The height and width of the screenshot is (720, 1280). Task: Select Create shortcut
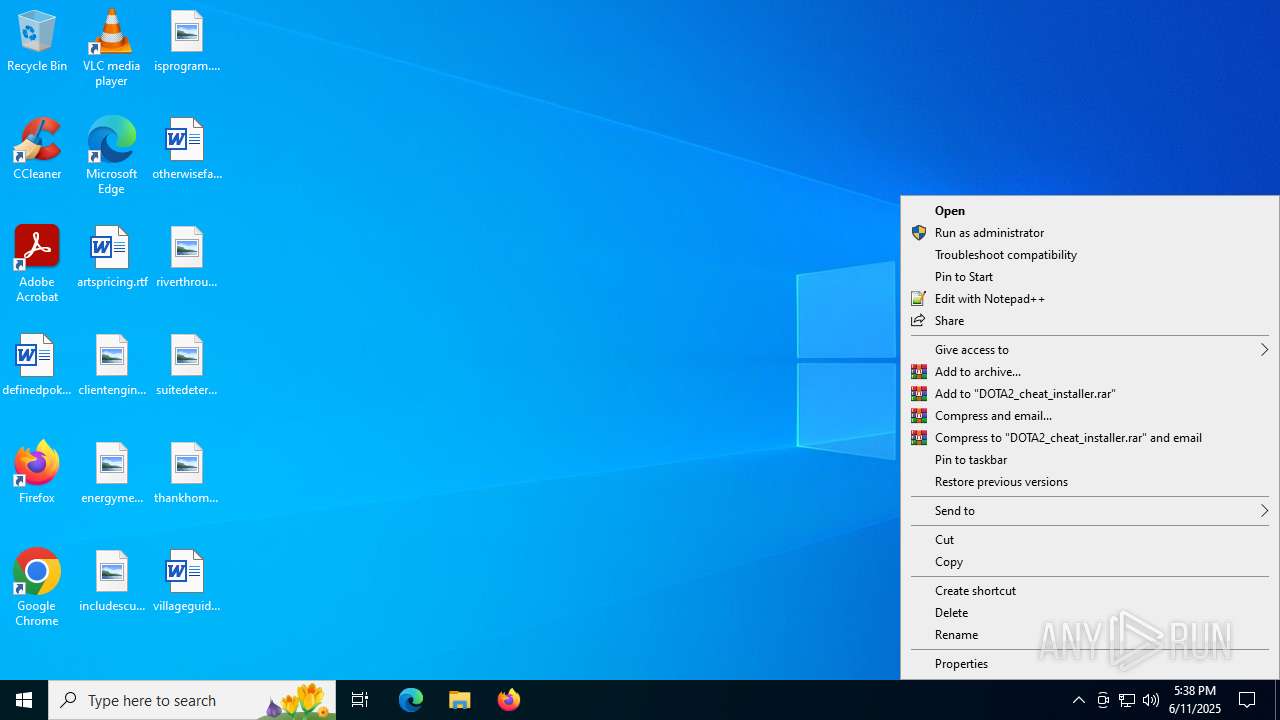click(x=1090, y=591)
